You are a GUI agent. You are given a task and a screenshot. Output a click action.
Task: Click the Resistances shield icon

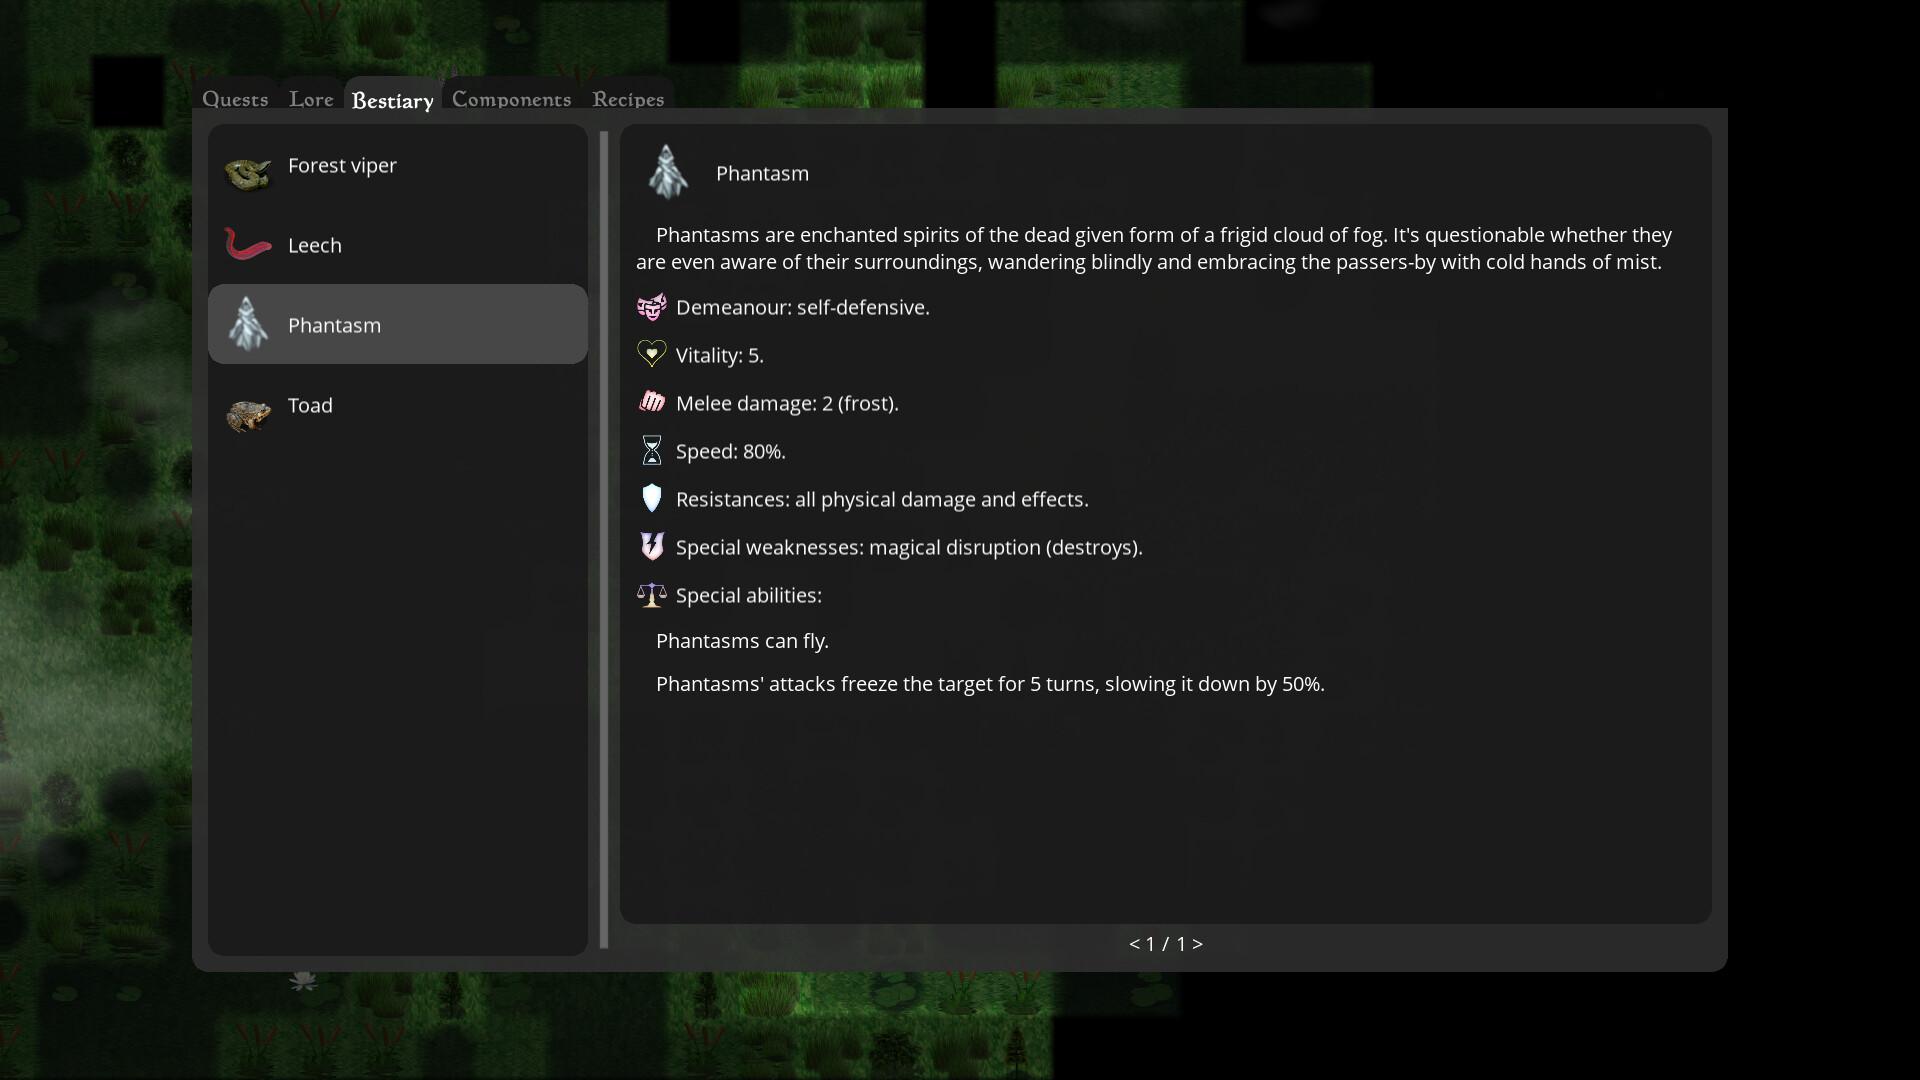click(x=651, y=498)
